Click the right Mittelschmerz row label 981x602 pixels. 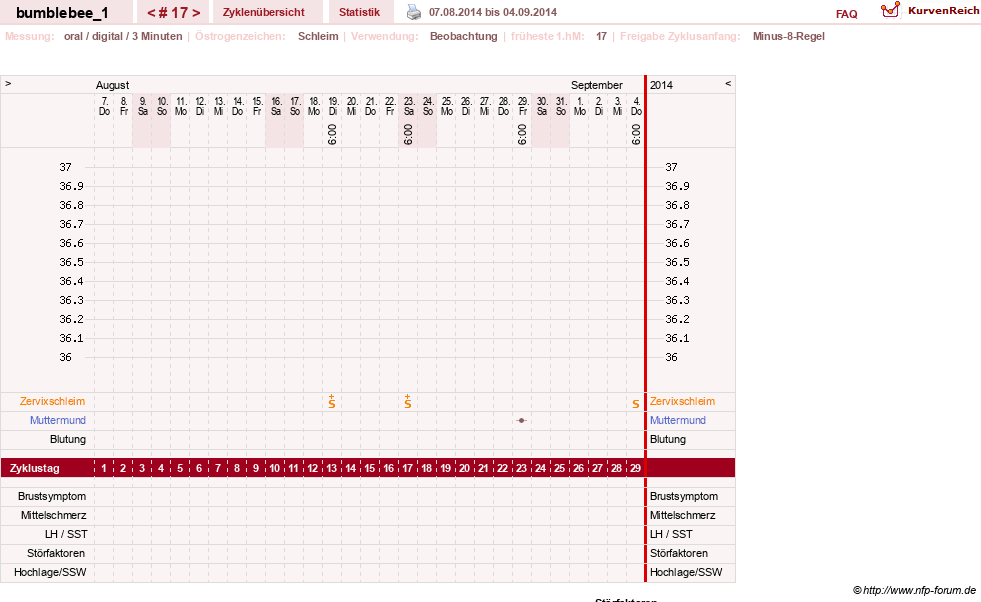coord(683,516)
